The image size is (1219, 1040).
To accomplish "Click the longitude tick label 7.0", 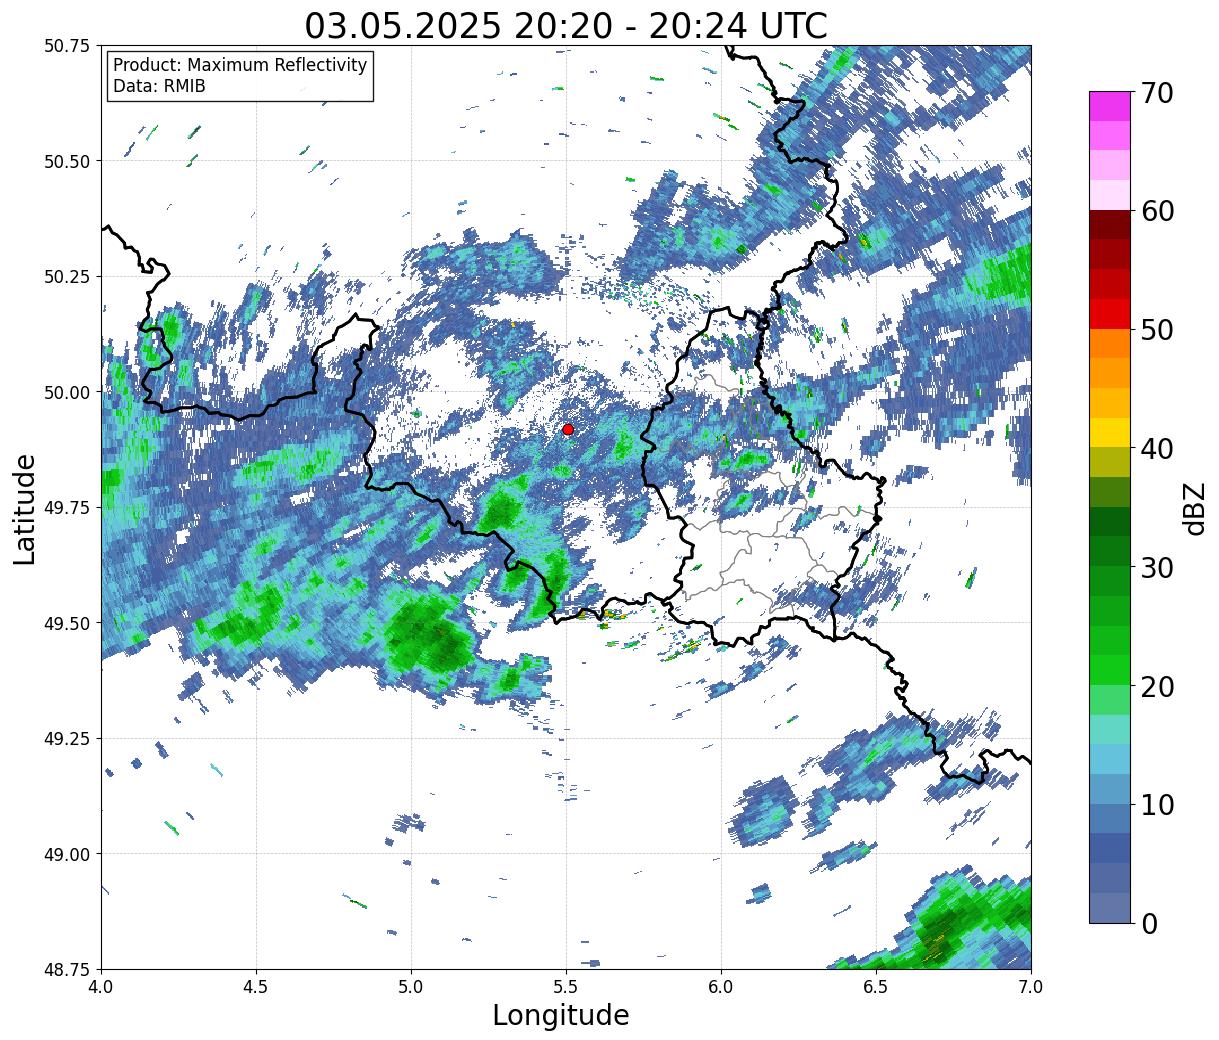I will (1031, 986).
